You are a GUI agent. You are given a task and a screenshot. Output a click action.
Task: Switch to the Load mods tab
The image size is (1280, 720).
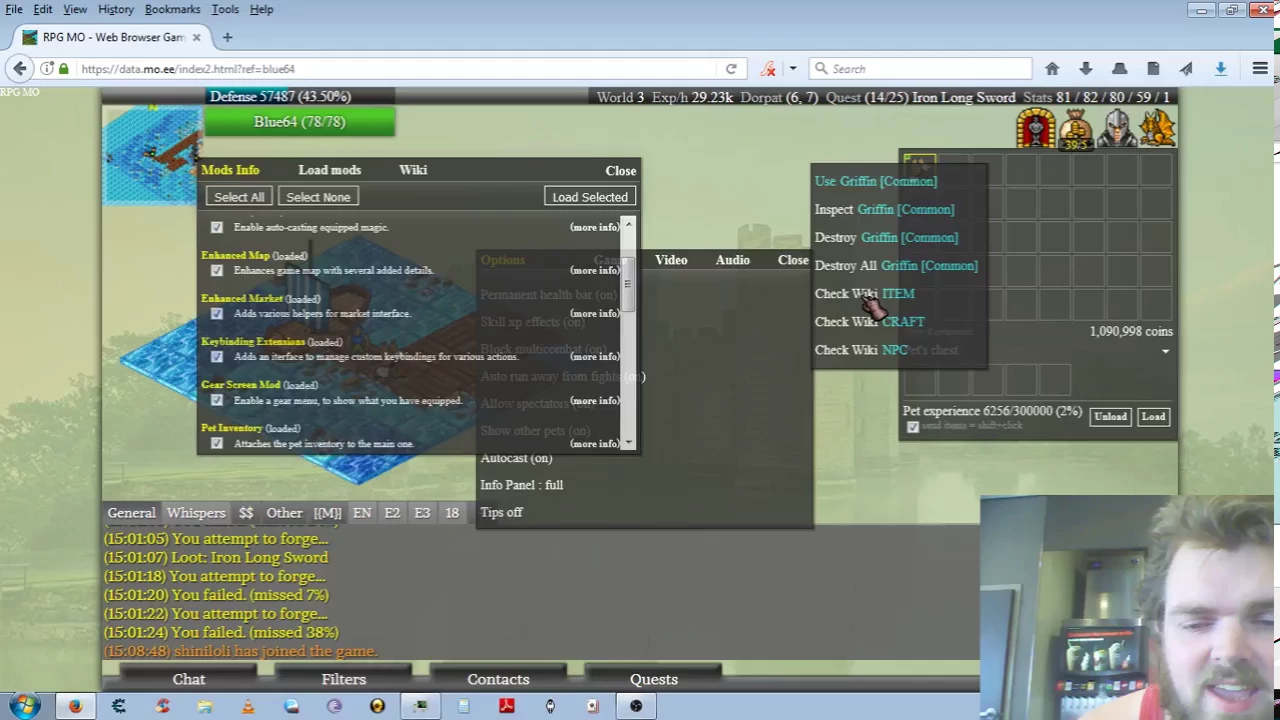click(x=329, y=170)
